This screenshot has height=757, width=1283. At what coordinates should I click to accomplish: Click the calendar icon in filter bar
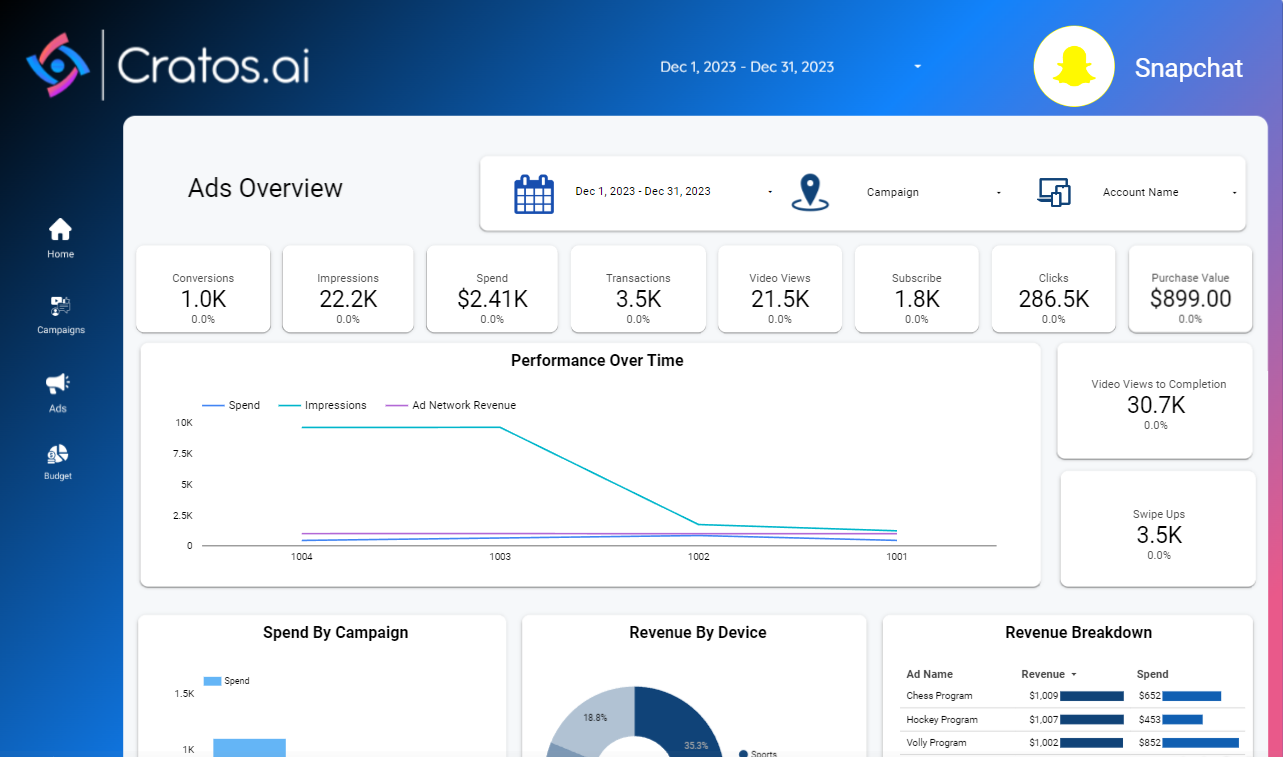point(534,194)
